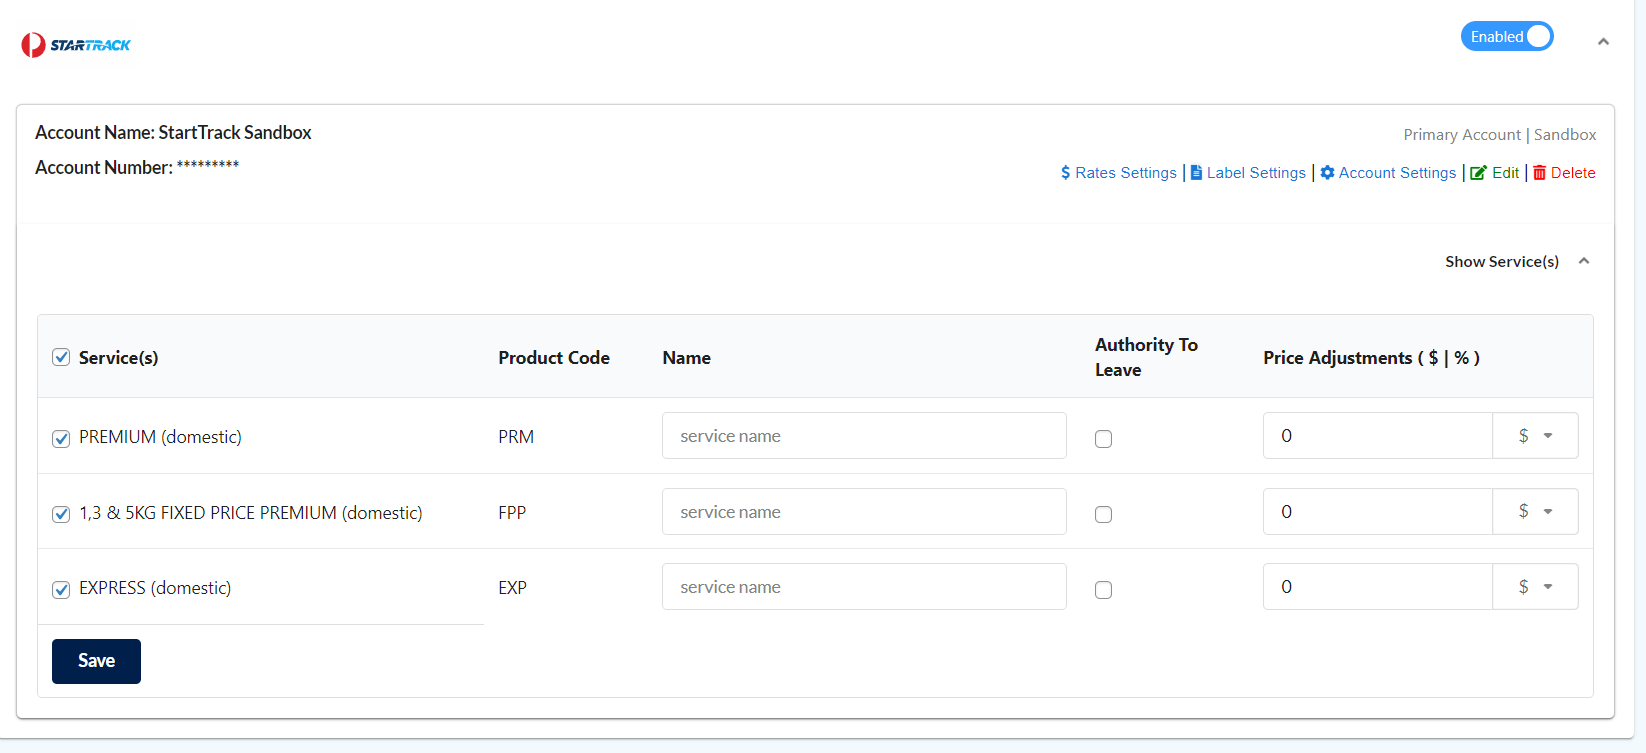
Task: Click the pencil icon beside Edit
Action: point(1478,173)
